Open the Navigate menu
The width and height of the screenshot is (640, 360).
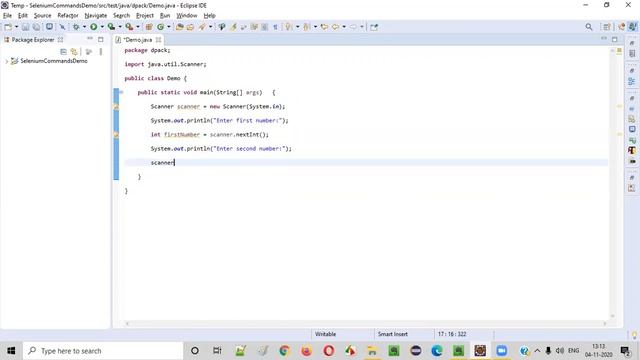coord(96,16)
